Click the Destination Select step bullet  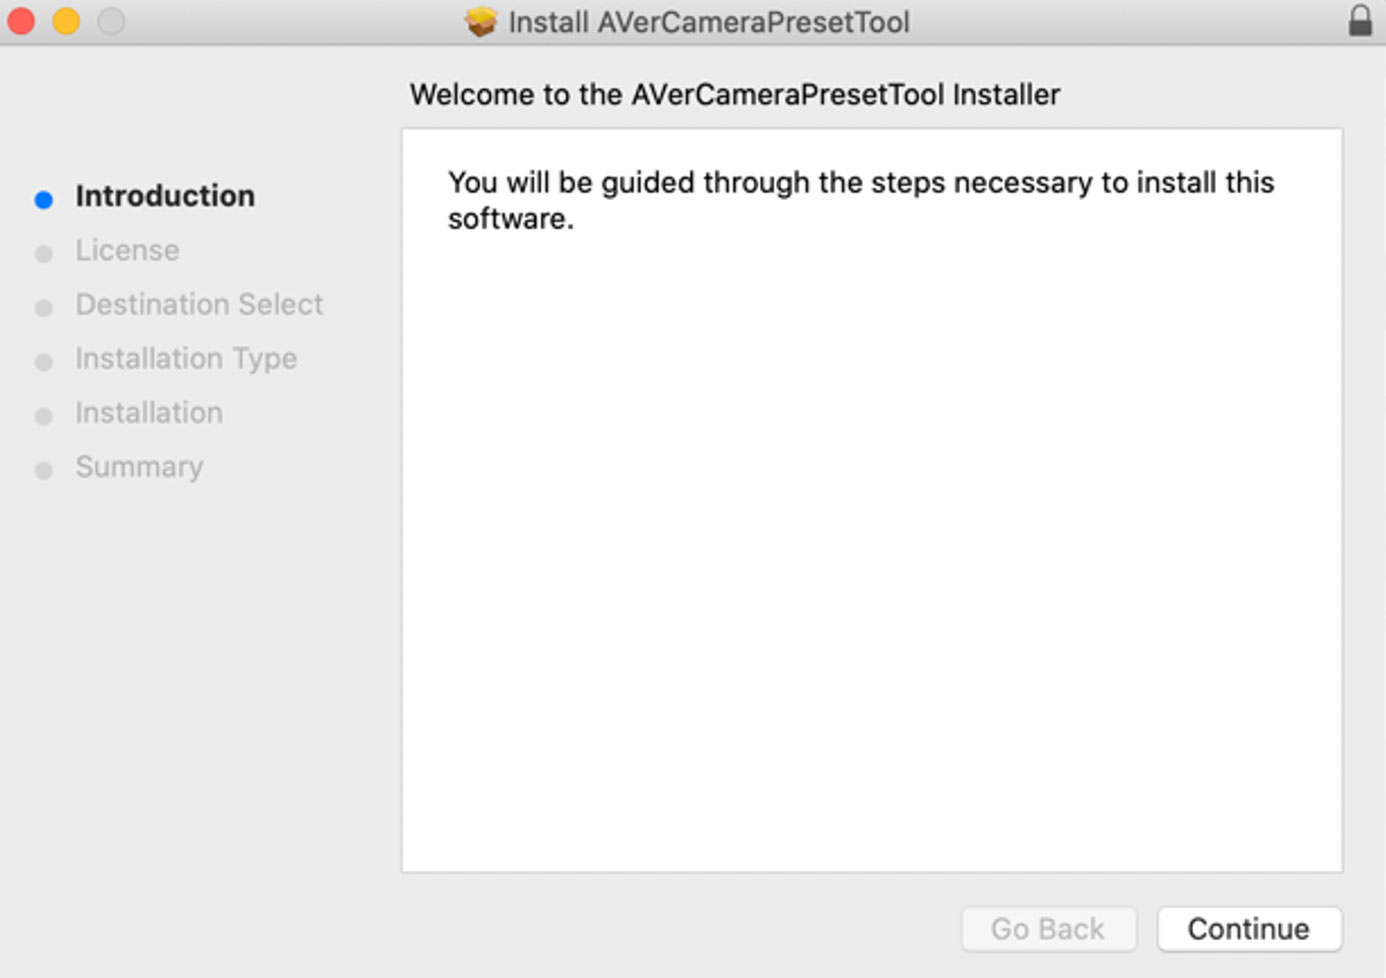[x=43, y=308]
